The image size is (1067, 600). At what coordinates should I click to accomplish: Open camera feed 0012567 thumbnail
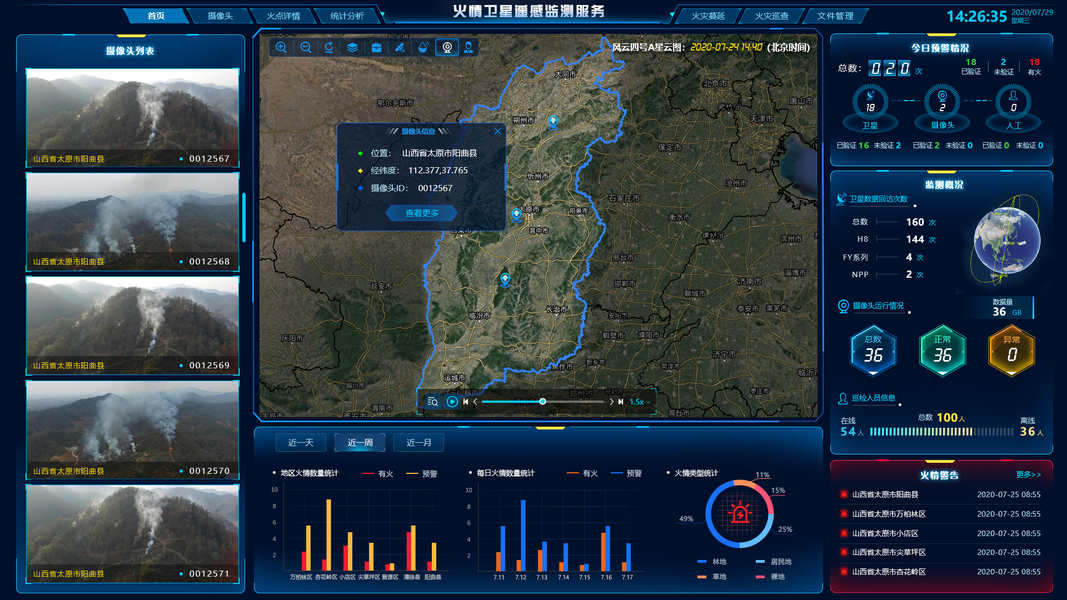click(x=133, y=117)
